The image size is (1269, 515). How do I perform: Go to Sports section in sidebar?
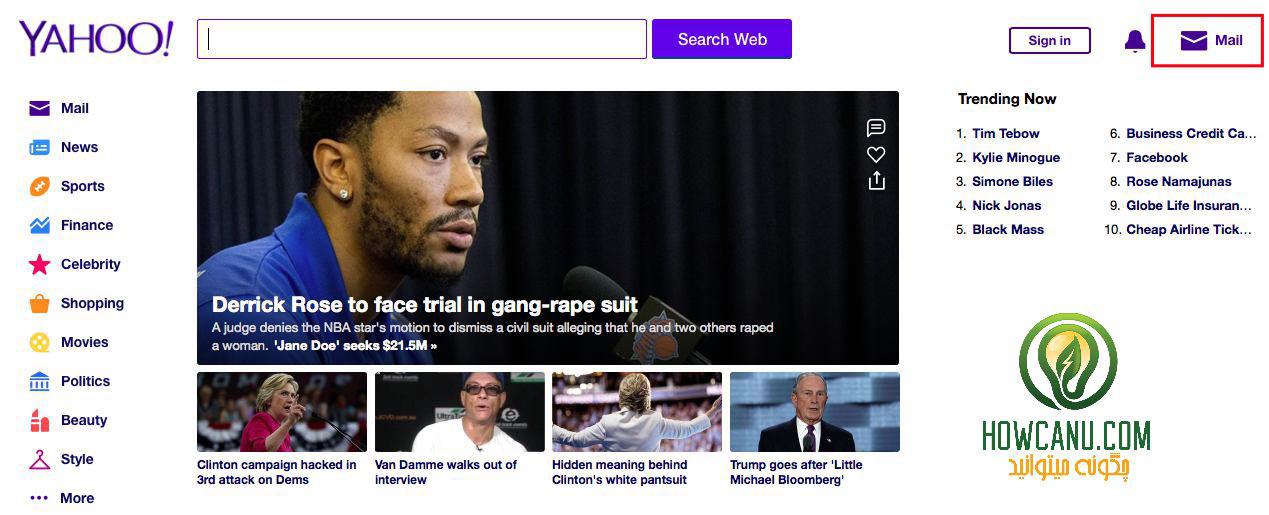point(82,186)
